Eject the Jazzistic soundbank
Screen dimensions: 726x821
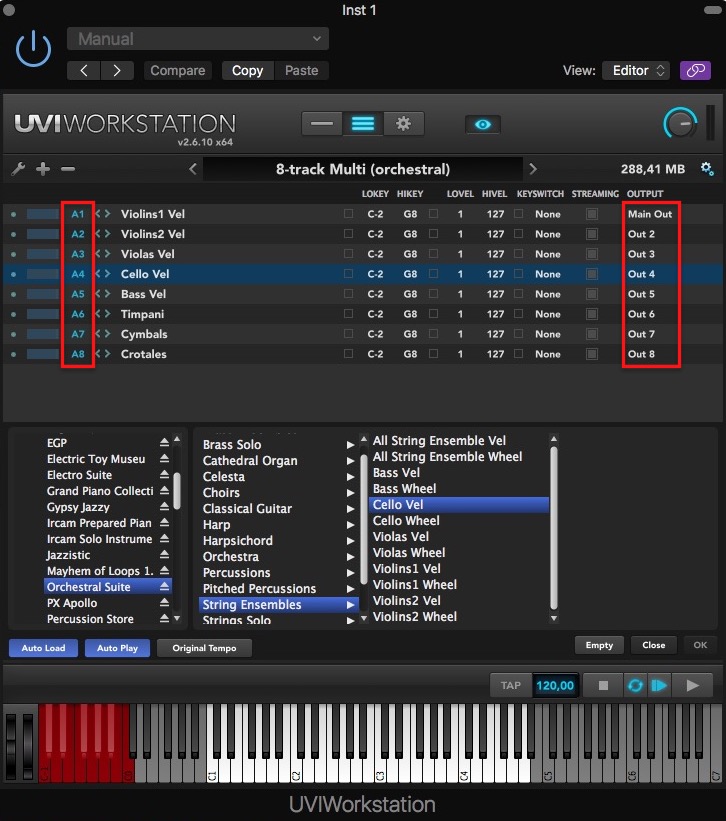point(164,554)
